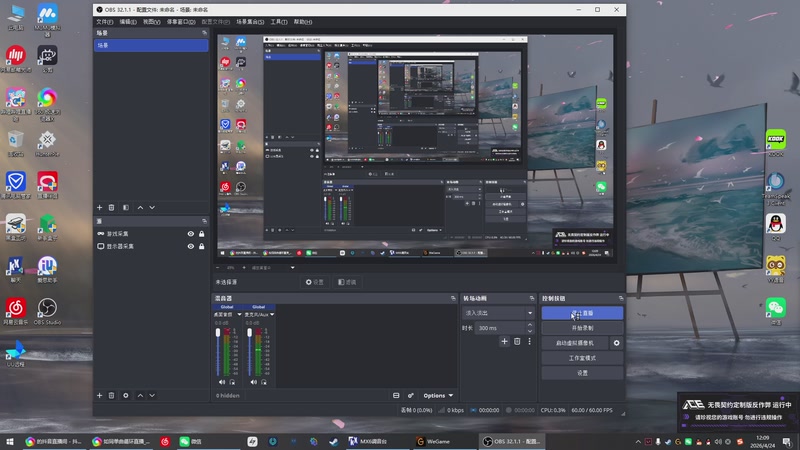Toggle the lock on 显示器采集 source
800x450 pixels.
tap(202, 246)
